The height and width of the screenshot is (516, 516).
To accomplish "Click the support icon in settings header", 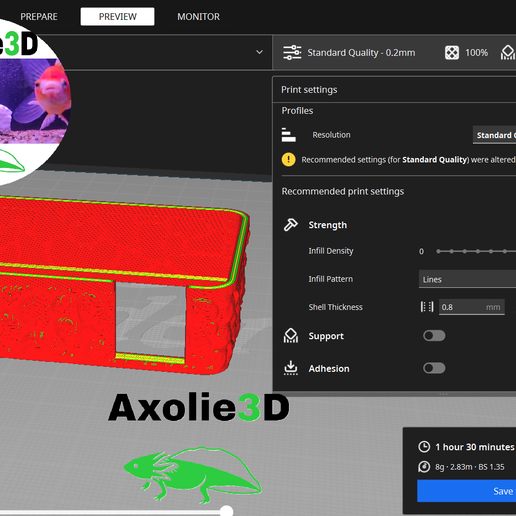I will click(x=508, y=53).
